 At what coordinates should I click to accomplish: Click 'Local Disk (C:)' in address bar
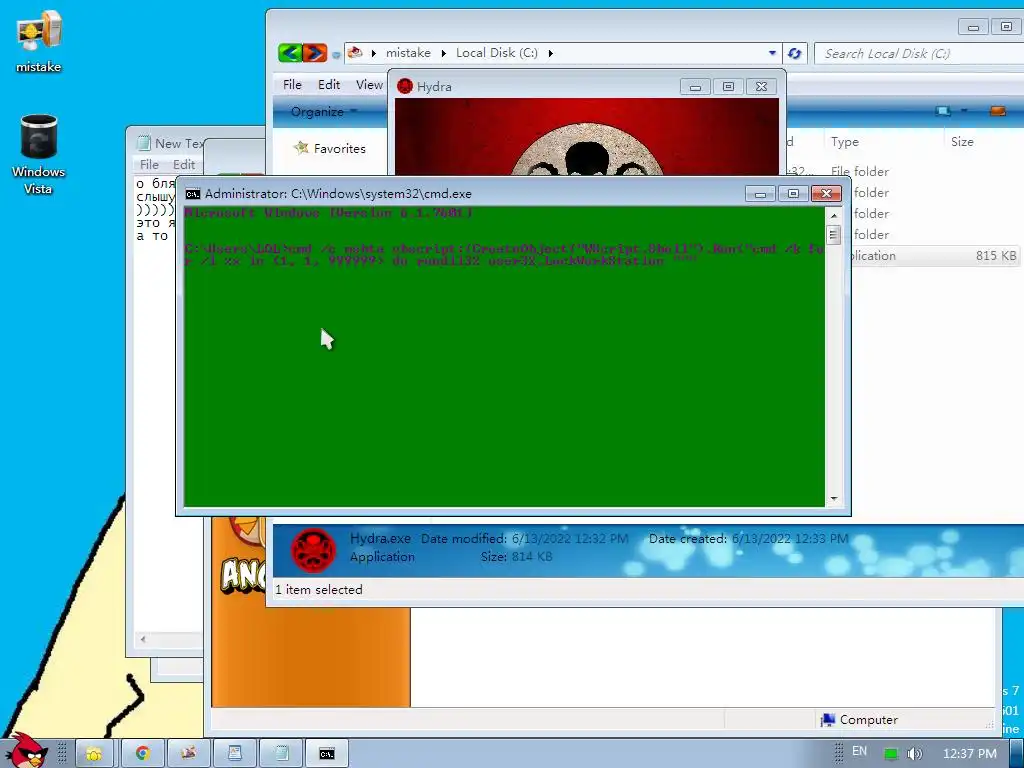point(496,53)
